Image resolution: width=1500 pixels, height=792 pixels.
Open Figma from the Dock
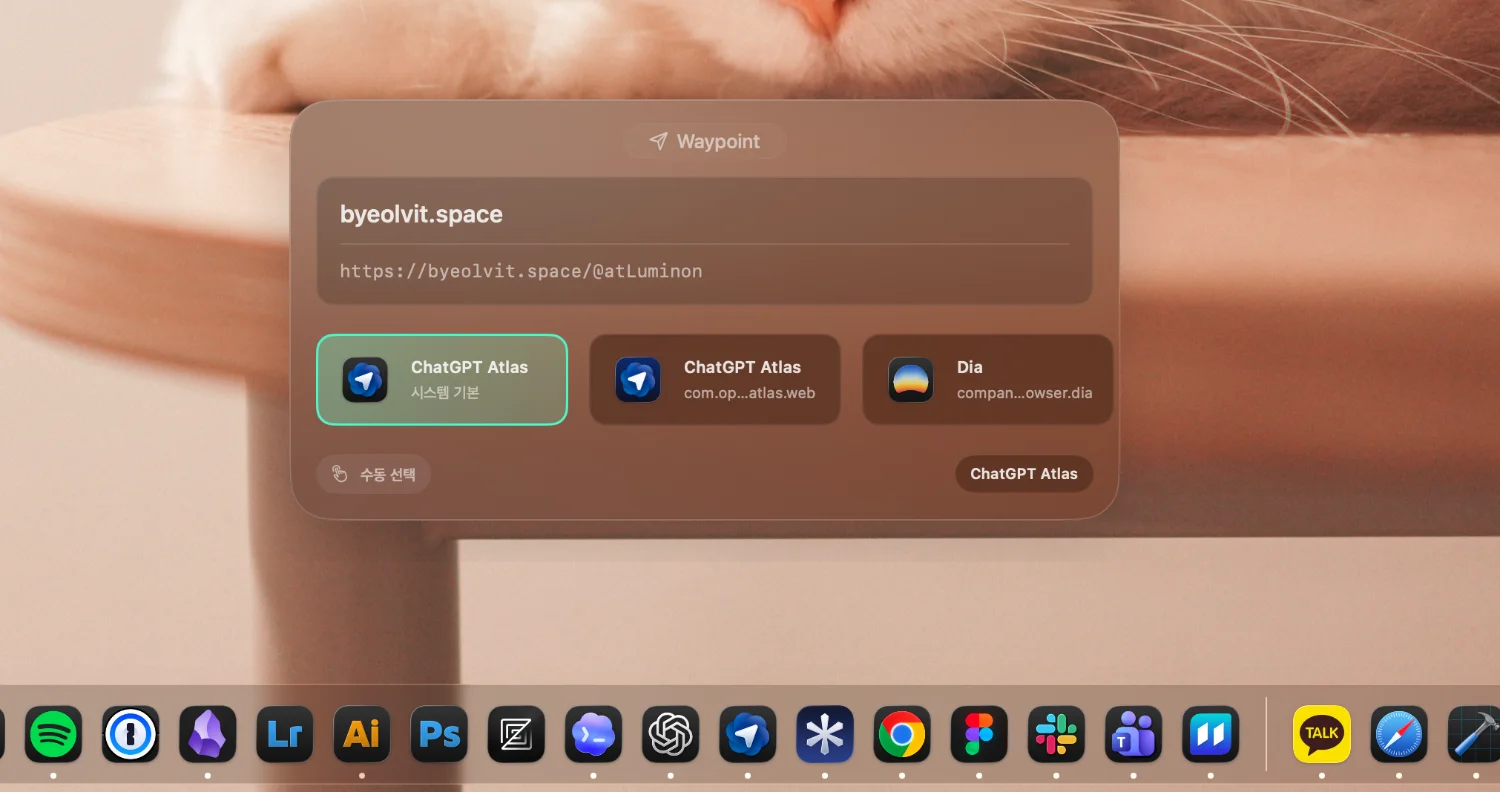(x=979, y=735)
